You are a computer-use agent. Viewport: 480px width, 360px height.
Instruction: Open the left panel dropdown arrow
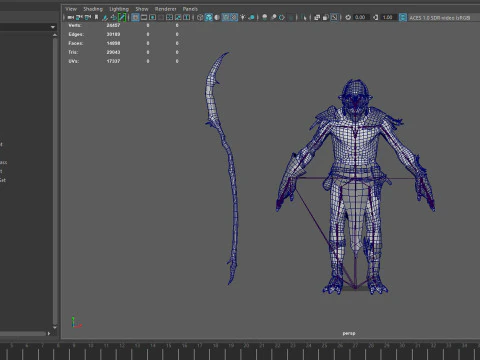click(53, 27)
